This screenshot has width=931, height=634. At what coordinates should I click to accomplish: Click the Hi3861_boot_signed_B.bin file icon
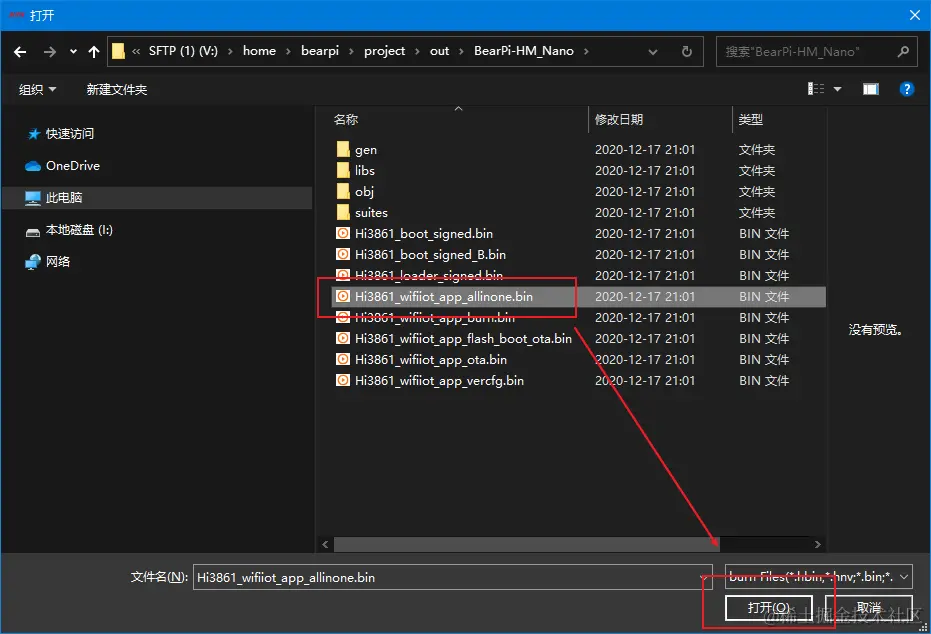(343, 254)
